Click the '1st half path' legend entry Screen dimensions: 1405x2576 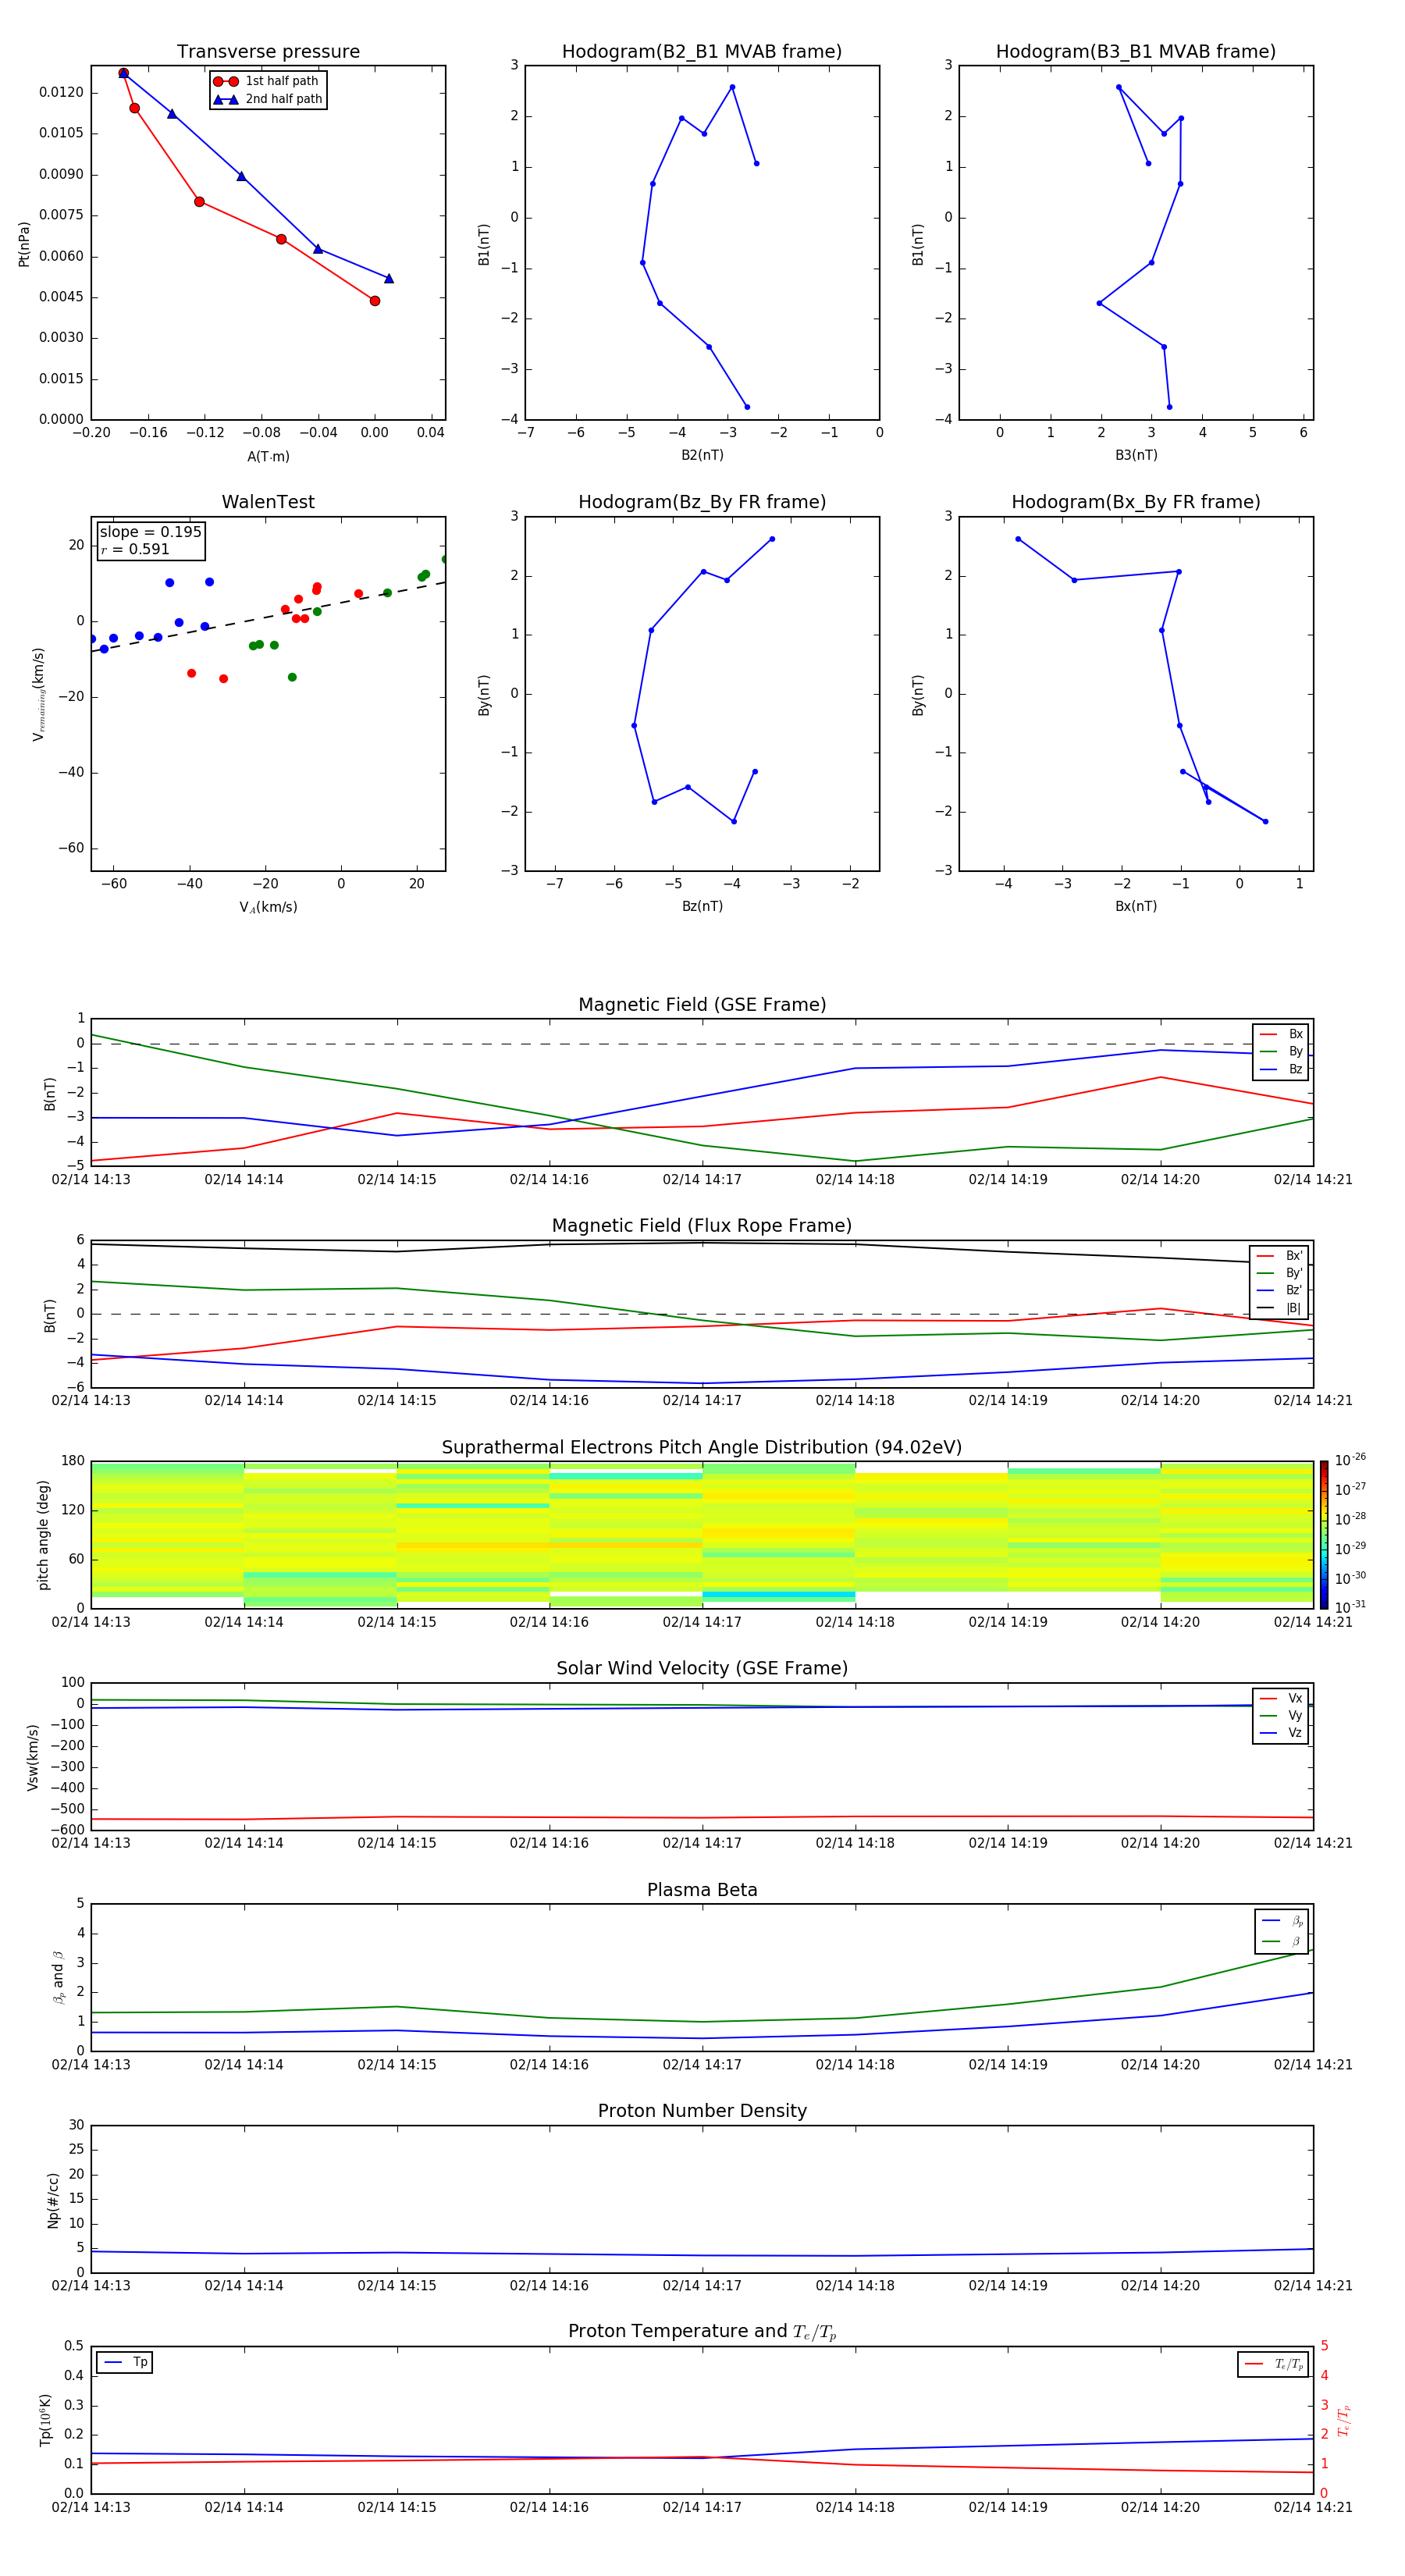point(267,81)
